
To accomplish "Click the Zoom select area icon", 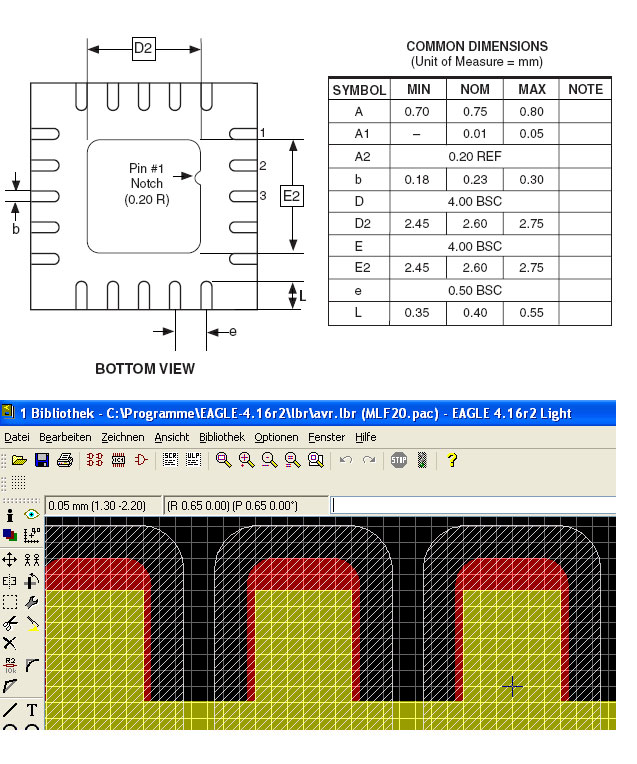I will 315,460.
